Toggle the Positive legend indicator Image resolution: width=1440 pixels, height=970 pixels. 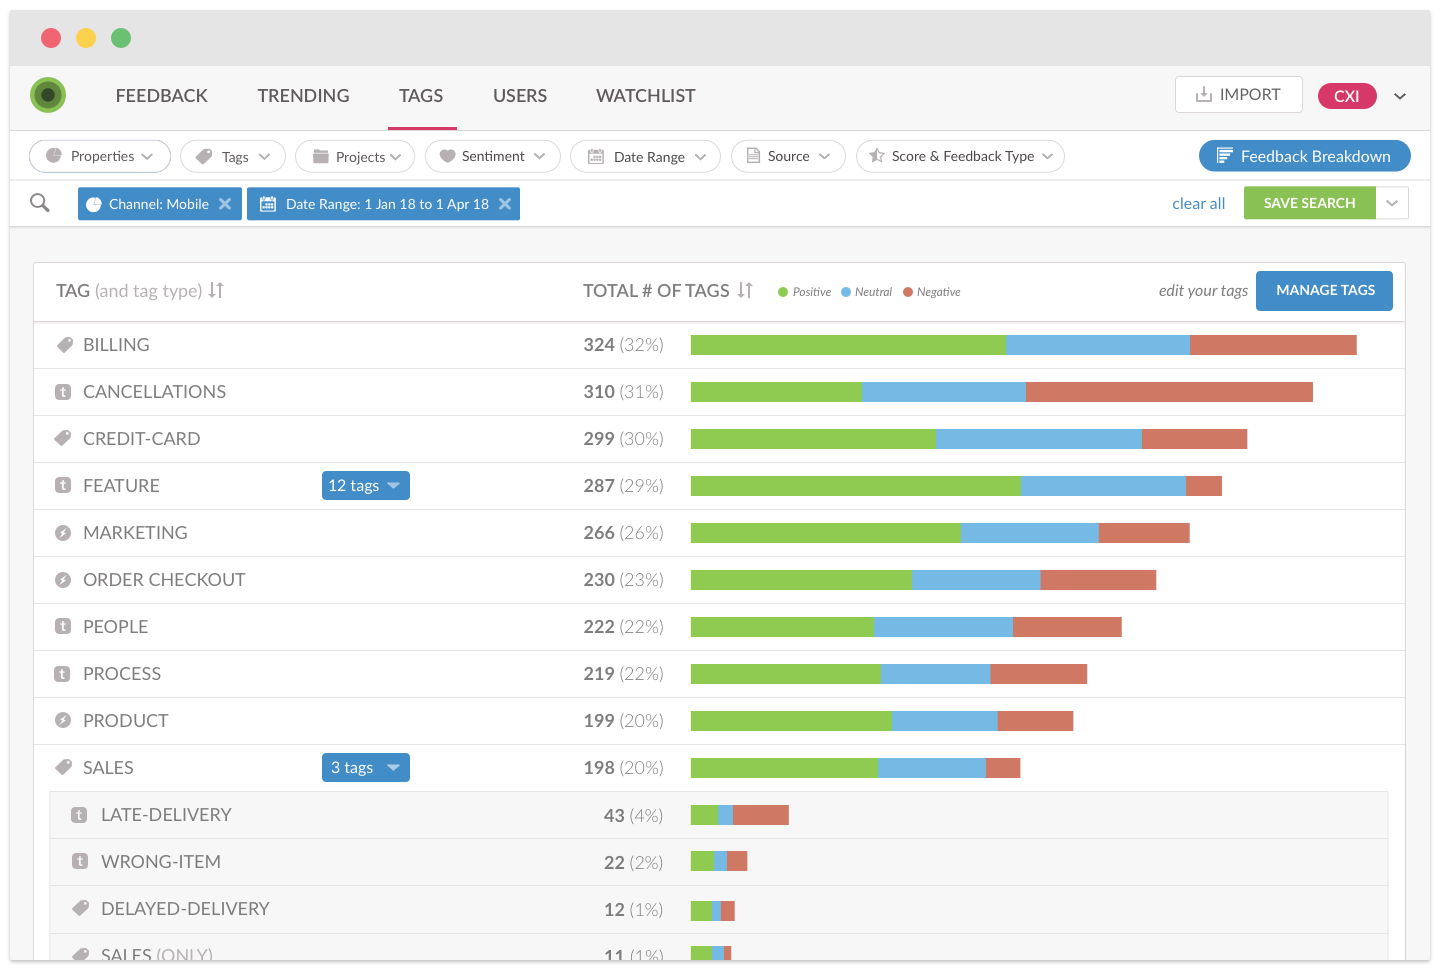[781, 292]
